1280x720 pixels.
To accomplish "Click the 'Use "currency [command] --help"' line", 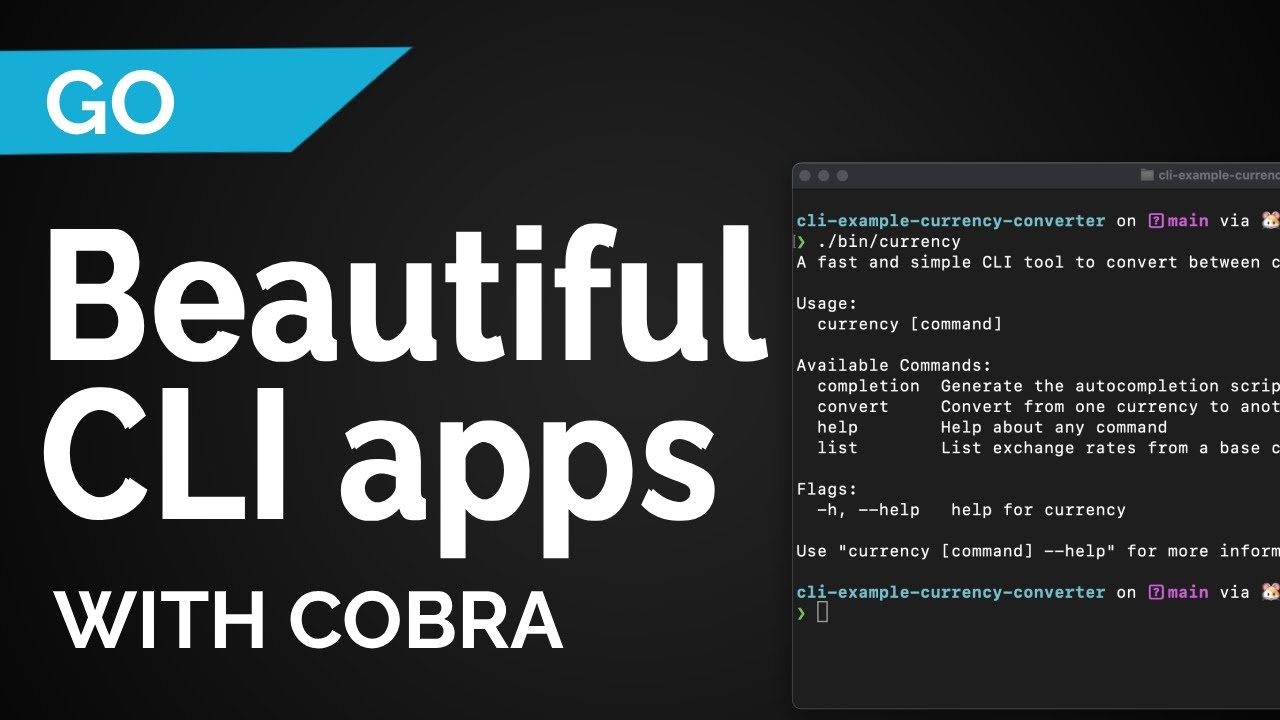I will [1038, 551].
